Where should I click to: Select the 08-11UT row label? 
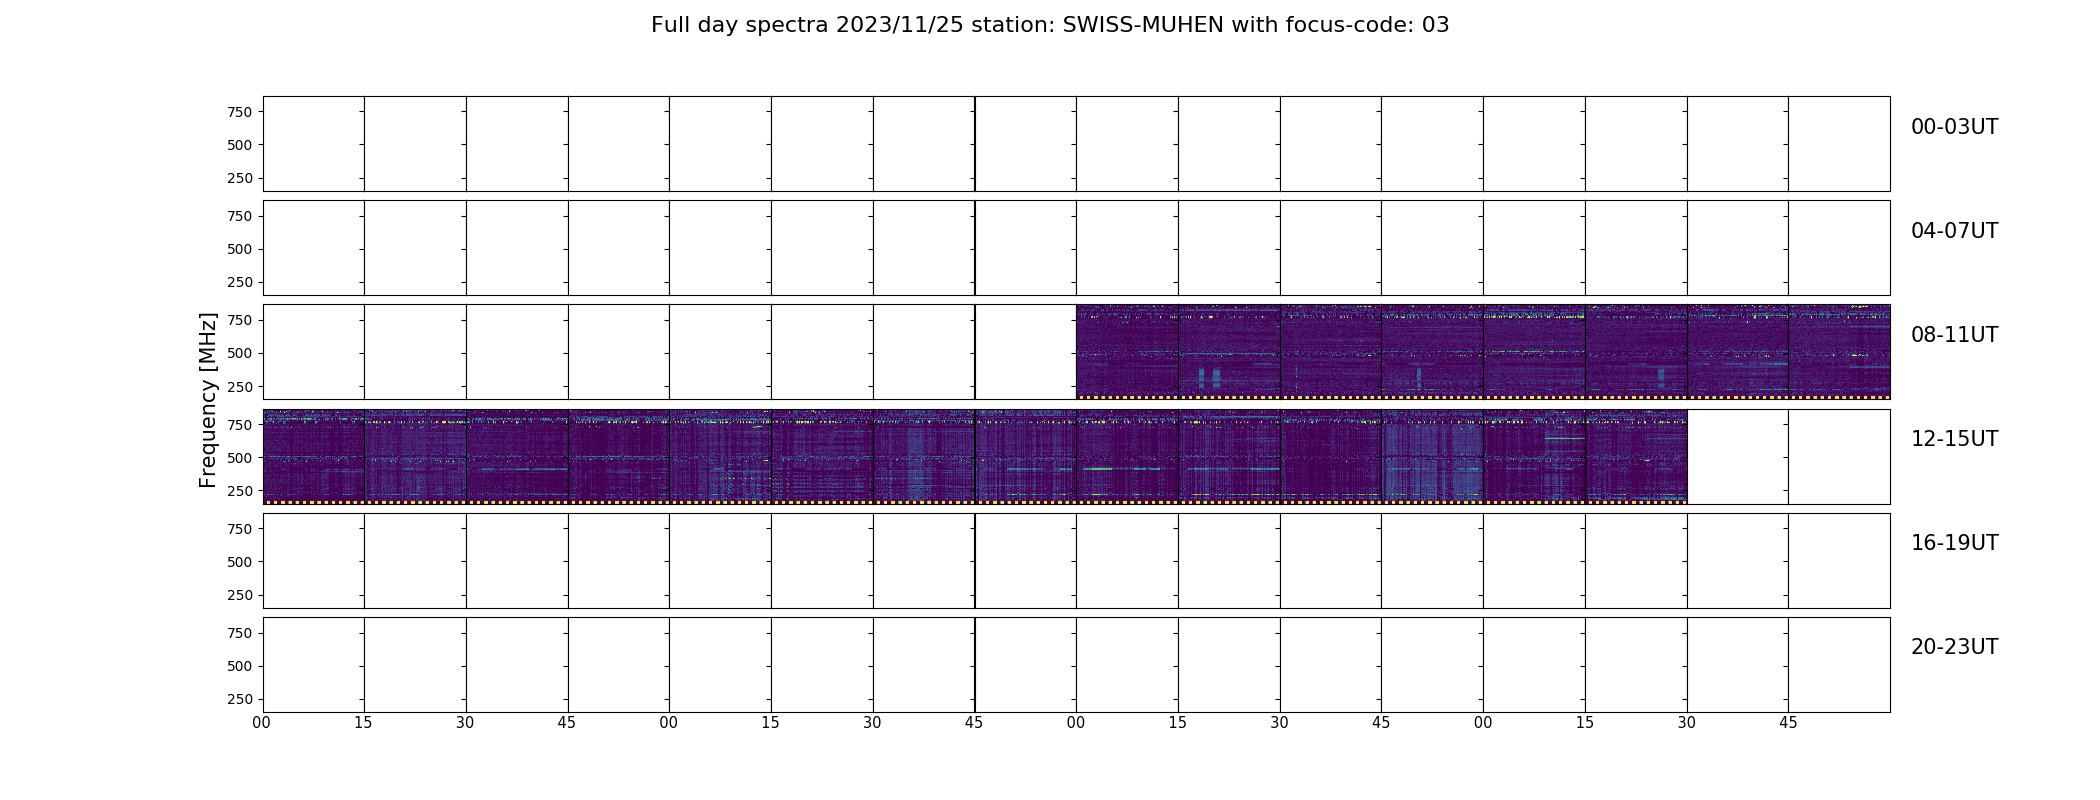(1954, 335)
